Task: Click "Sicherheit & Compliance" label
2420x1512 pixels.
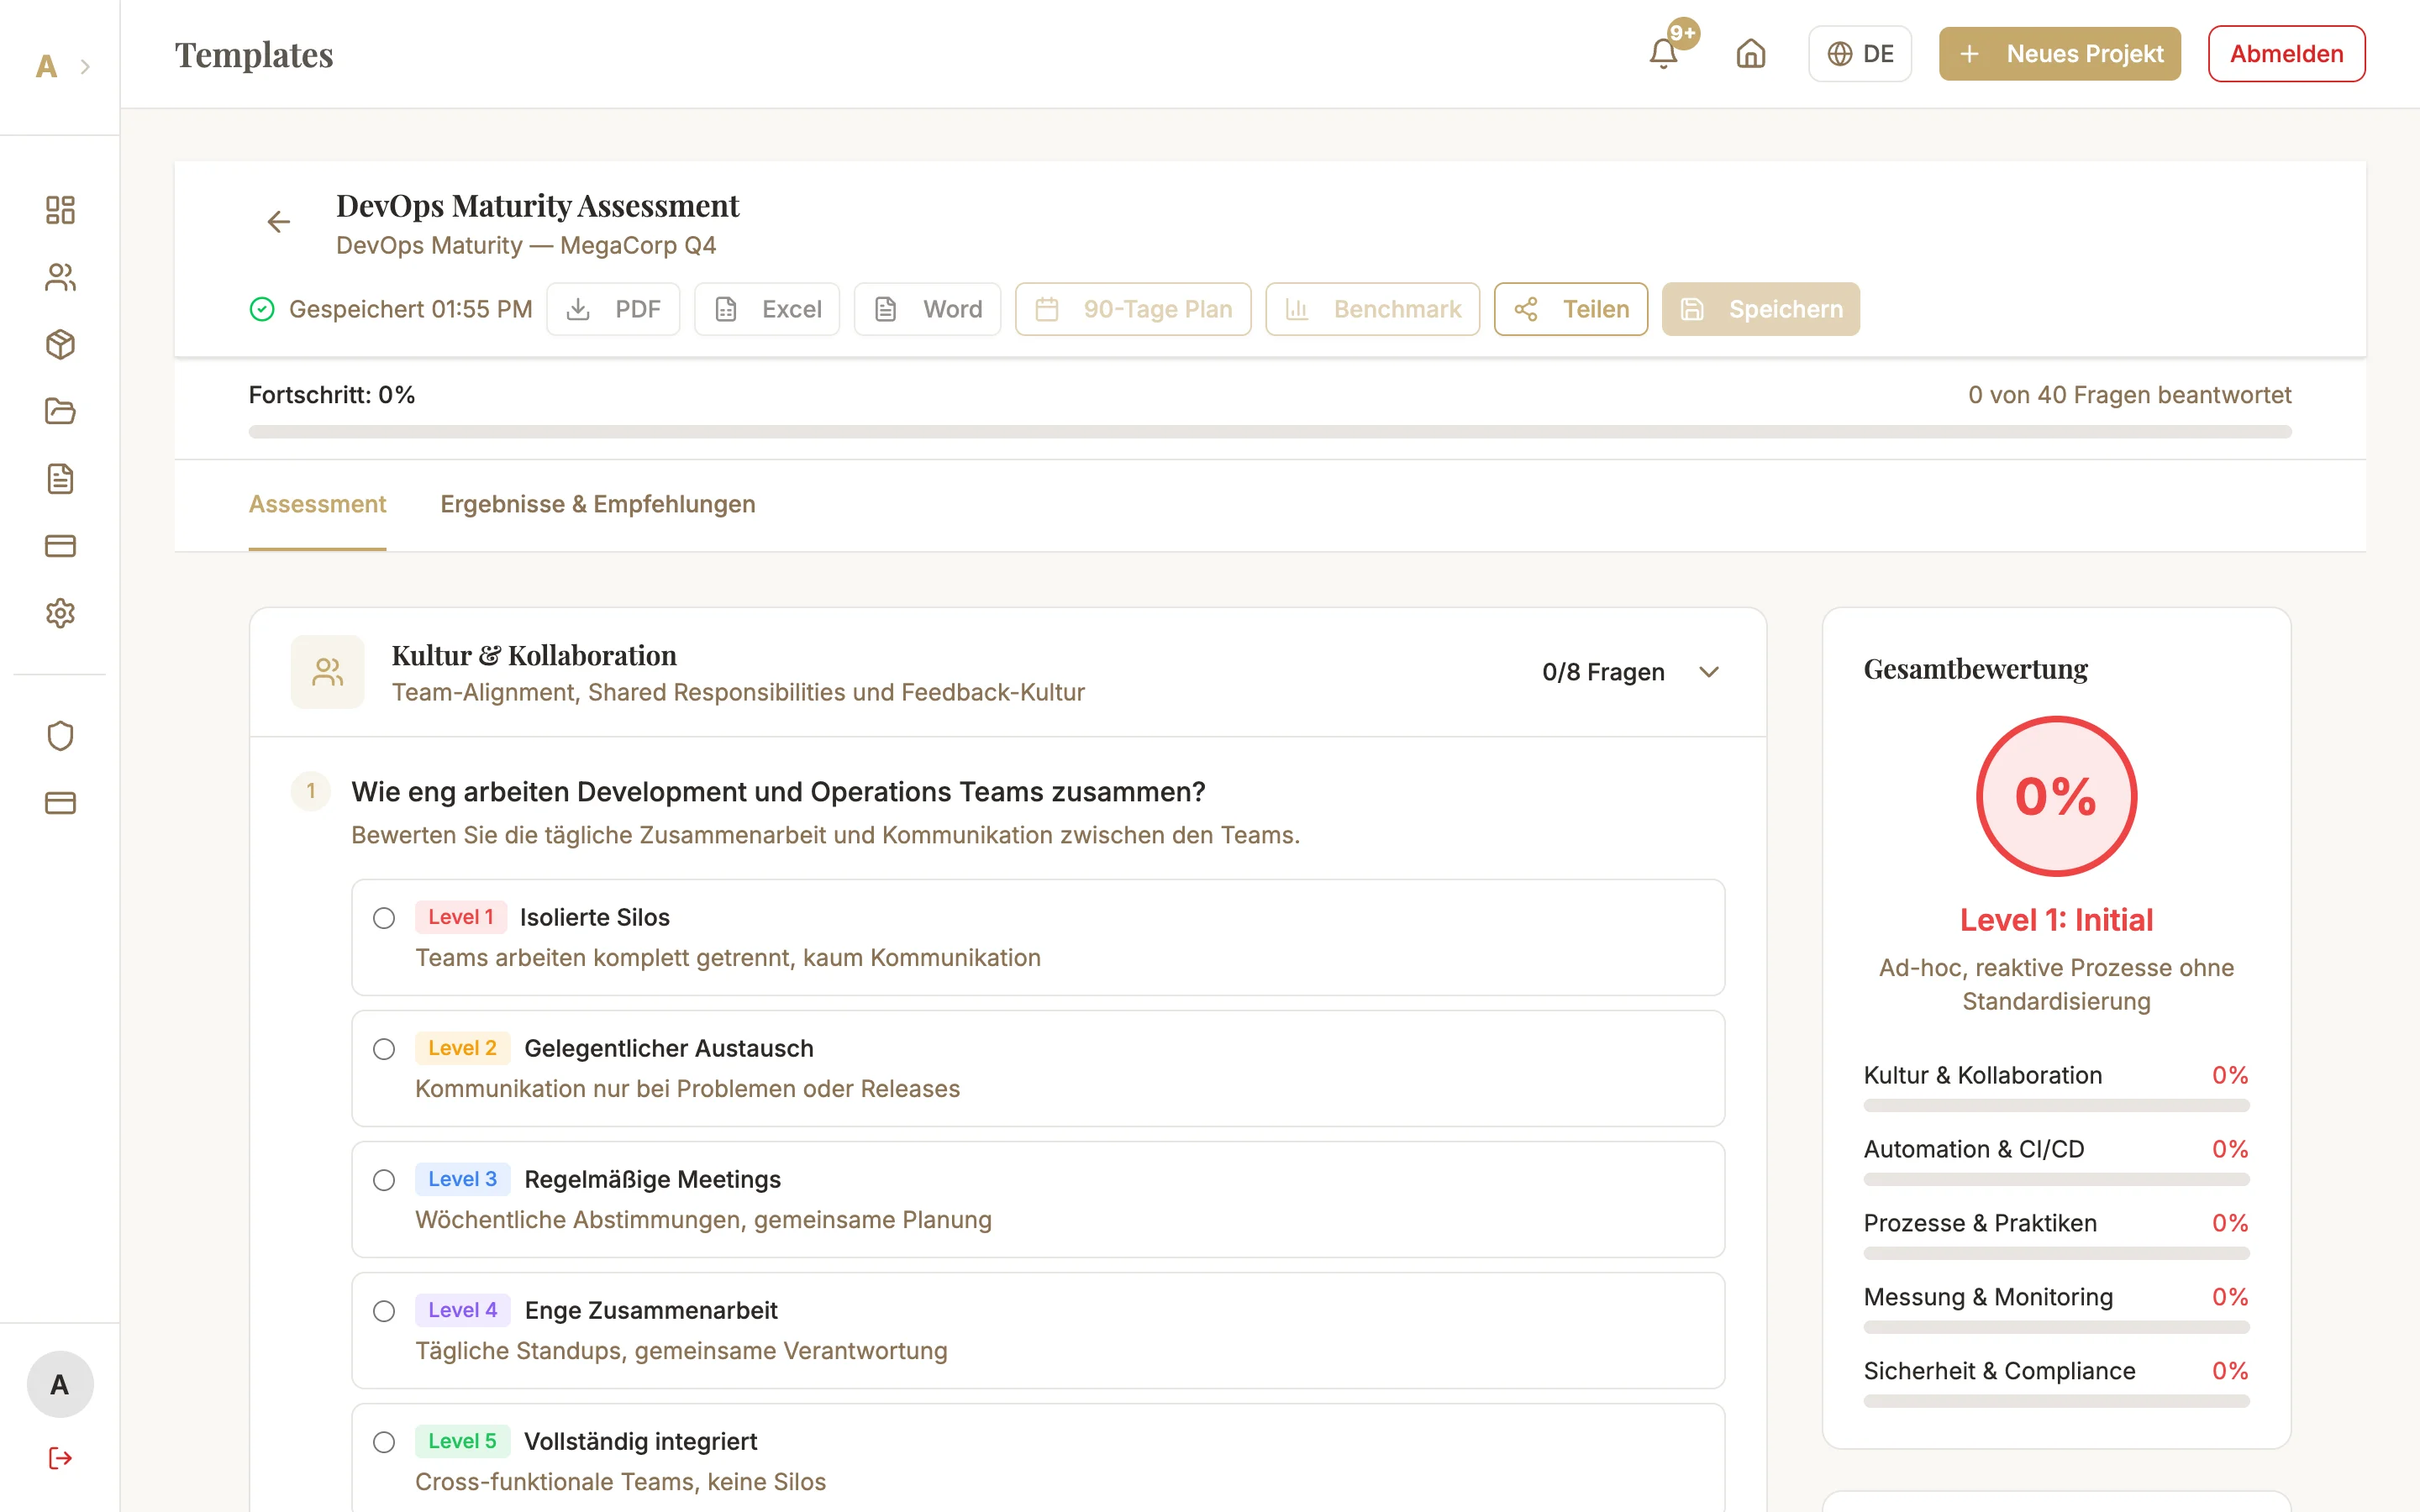Action: click(x=1999, y=1371)
